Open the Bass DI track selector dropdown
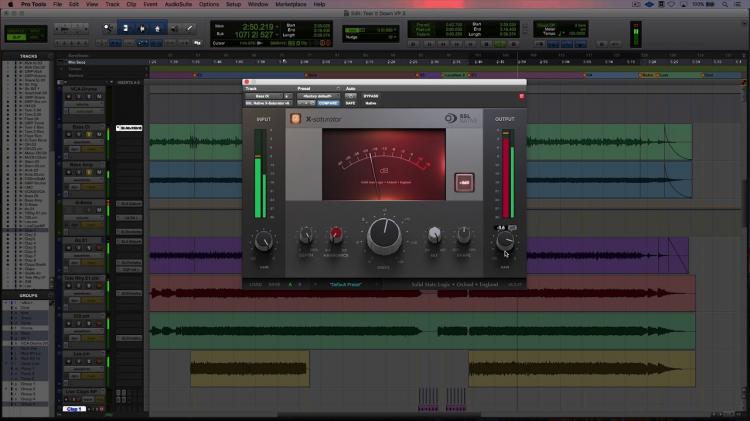 [265, 96]
